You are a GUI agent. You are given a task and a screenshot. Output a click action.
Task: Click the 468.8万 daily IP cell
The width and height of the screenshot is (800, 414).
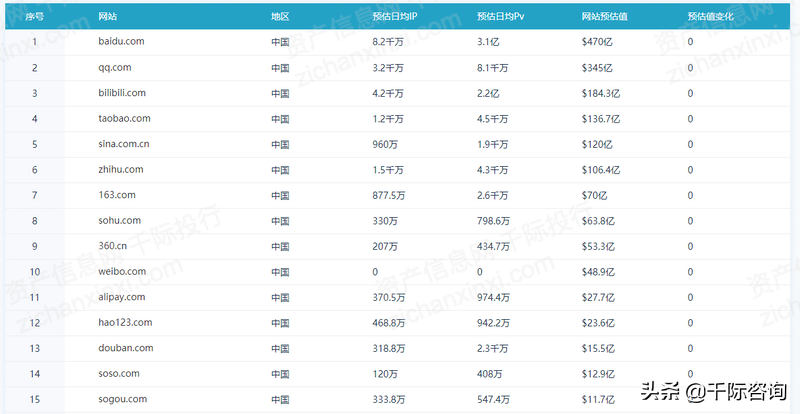(x=389, y=323)
